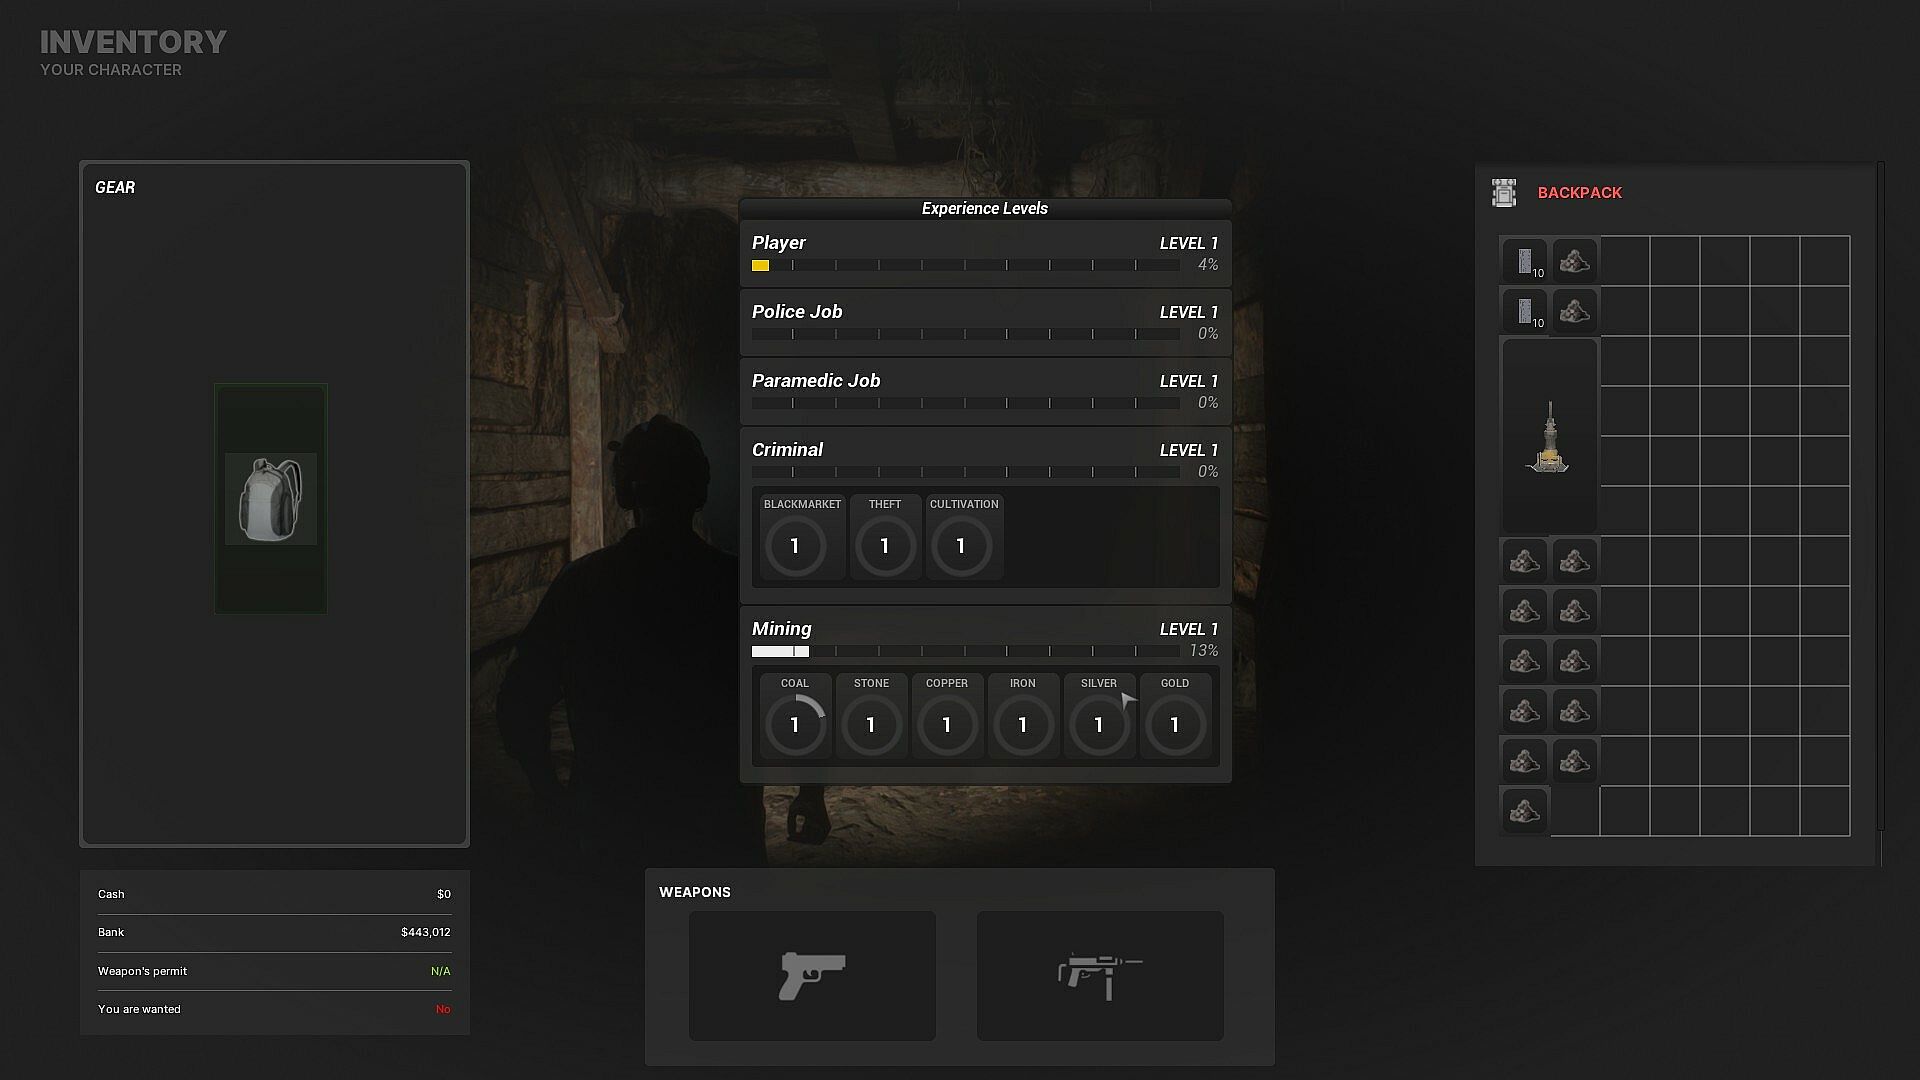The image size is (1920, 1080).
Task: Click the Silver mining skill circle
Action: click(x=1098, y=725)
